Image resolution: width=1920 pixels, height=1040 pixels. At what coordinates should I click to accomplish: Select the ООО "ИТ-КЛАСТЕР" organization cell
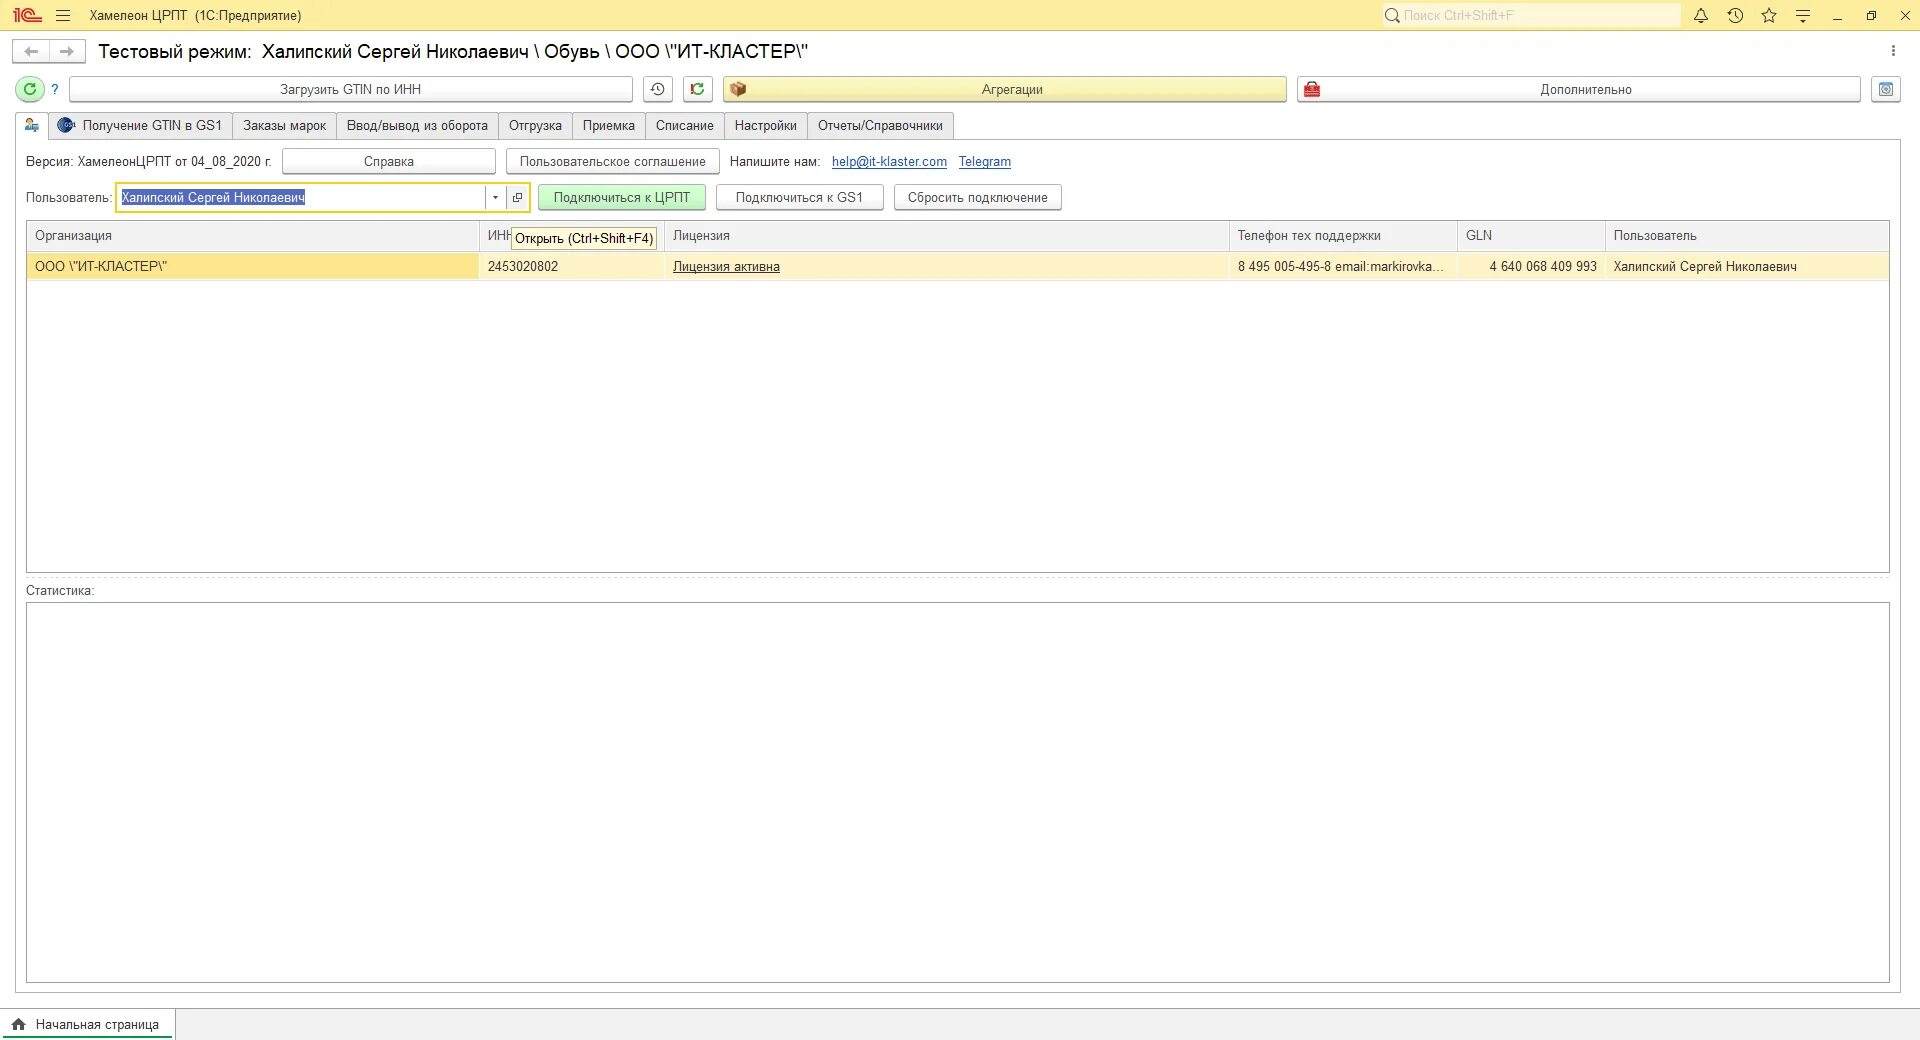tap(253, 266)
